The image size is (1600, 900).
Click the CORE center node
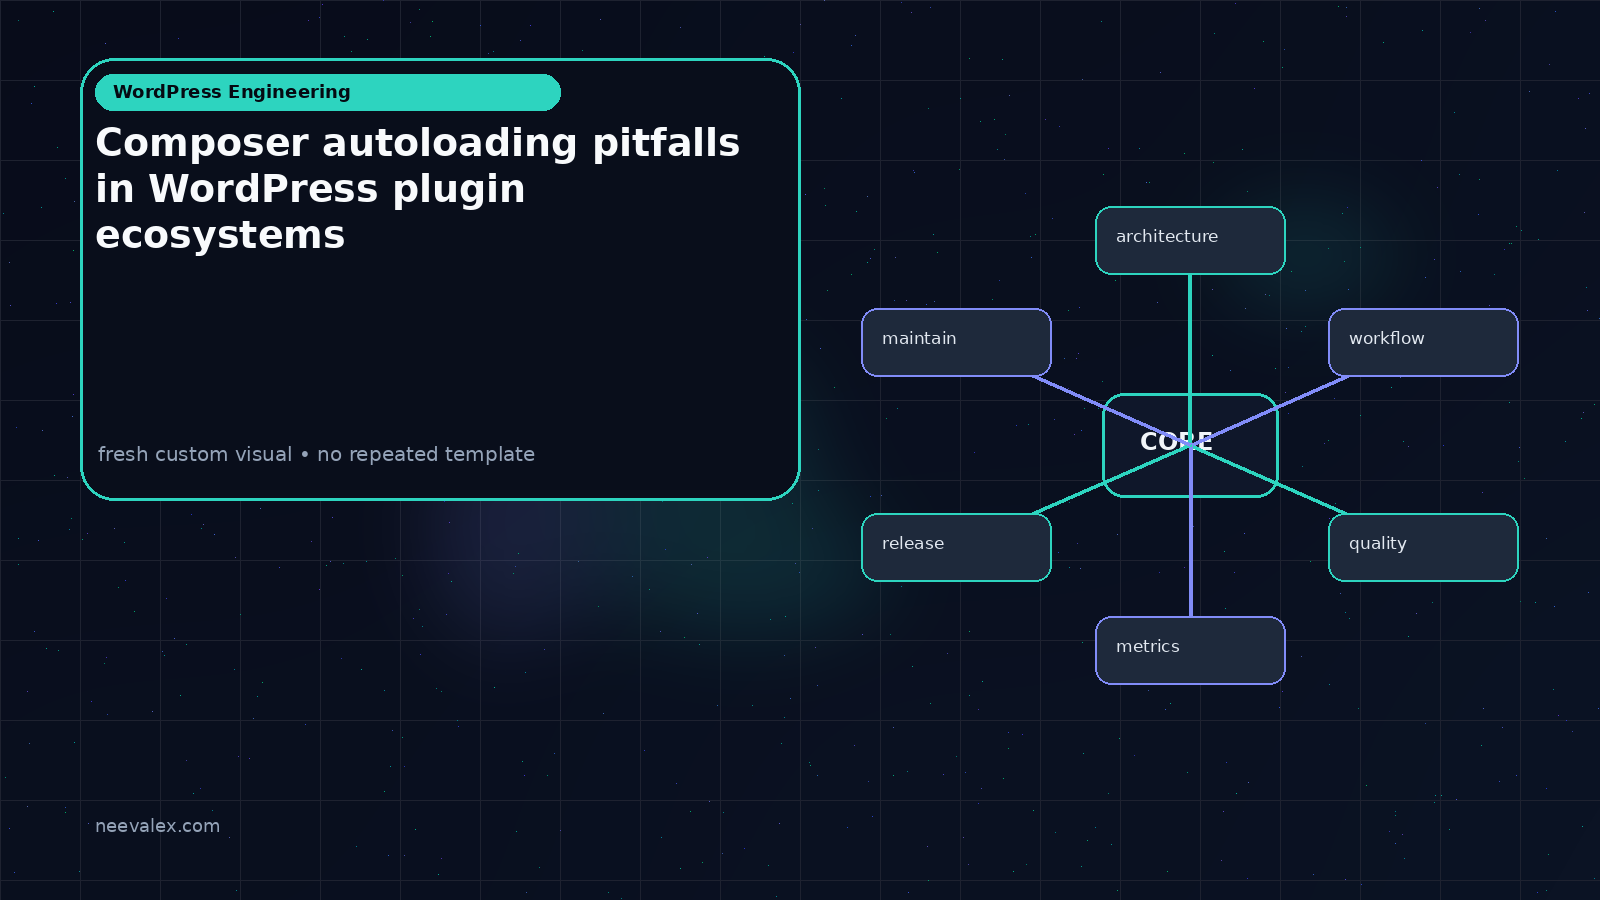click(1190, 445)
